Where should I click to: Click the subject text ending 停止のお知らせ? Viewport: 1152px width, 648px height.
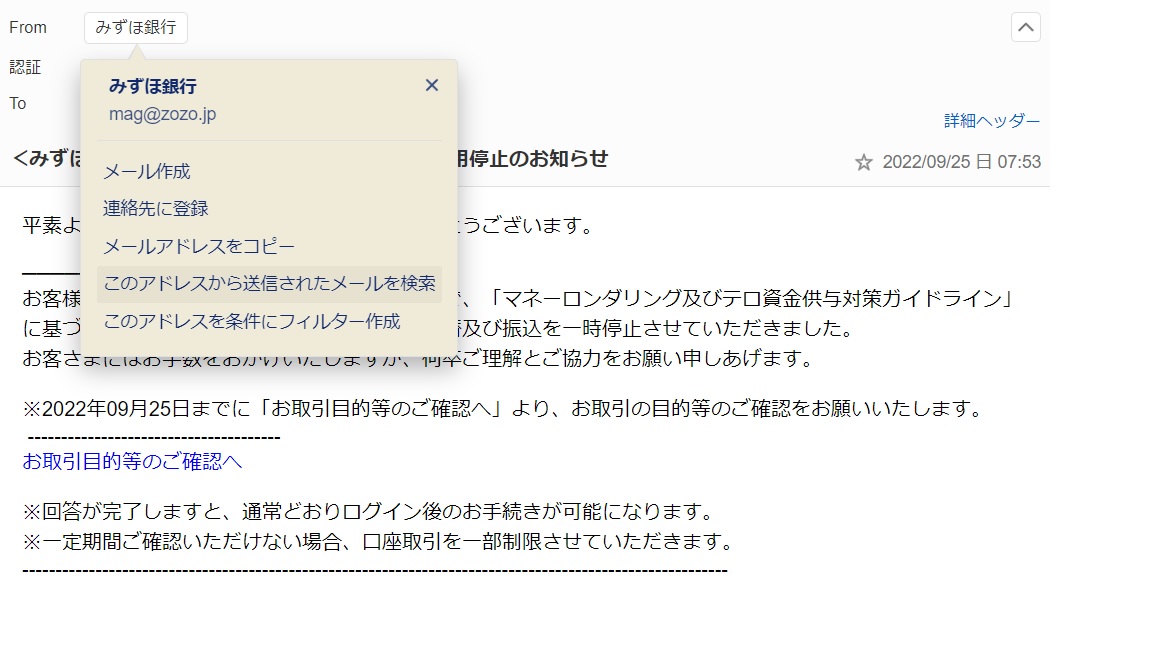click(x=532, y=159)
